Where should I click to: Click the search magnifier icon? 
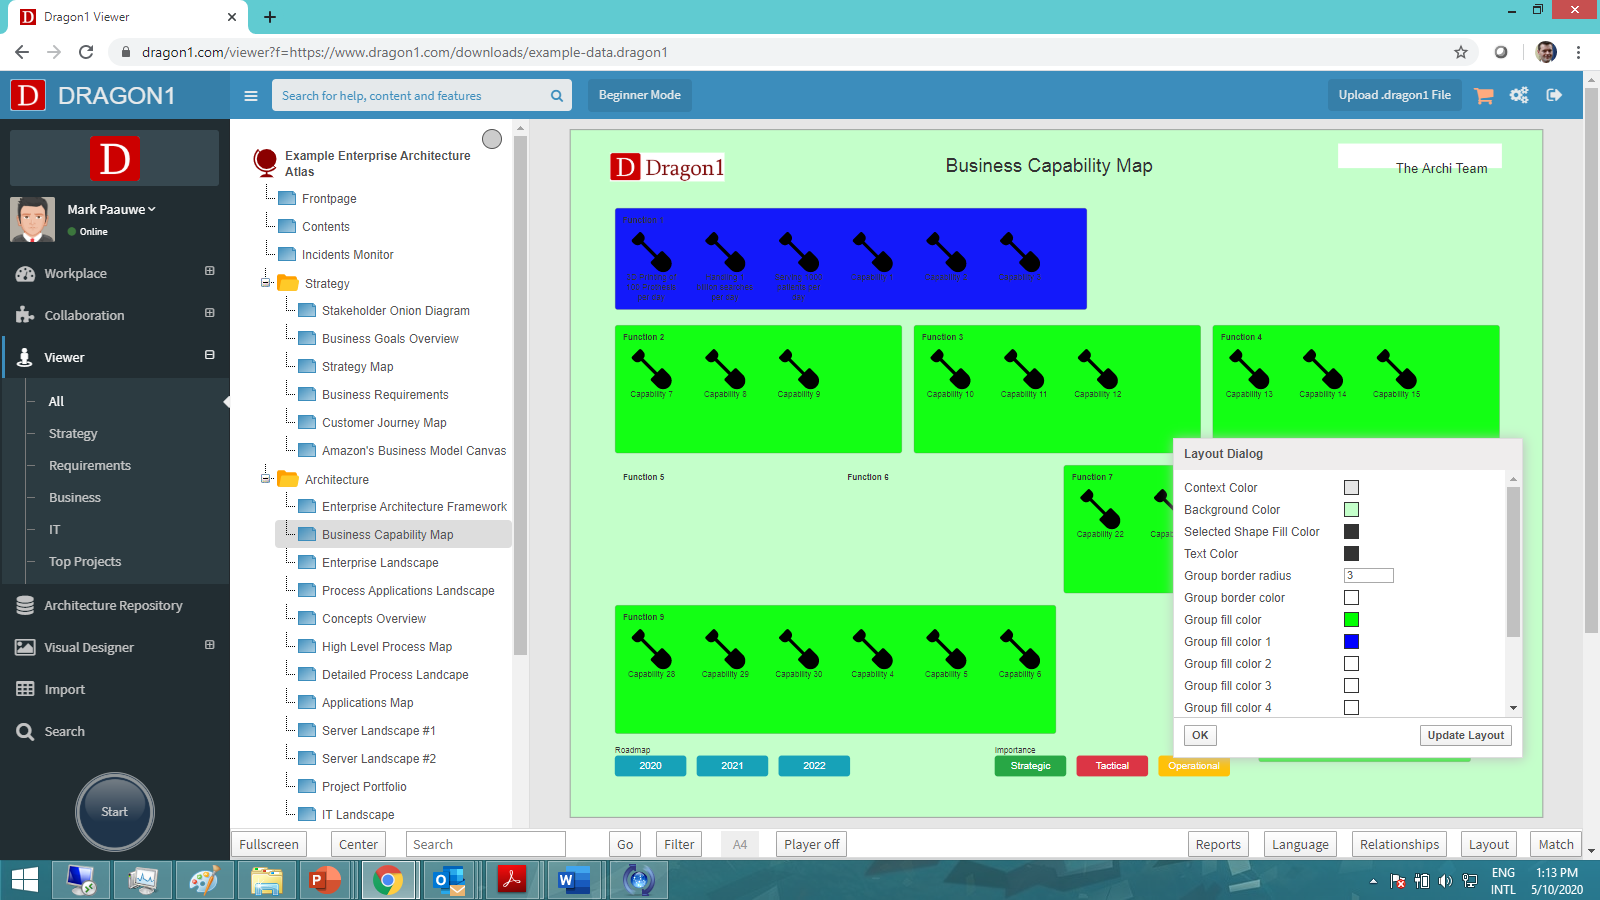coord(557,96)
